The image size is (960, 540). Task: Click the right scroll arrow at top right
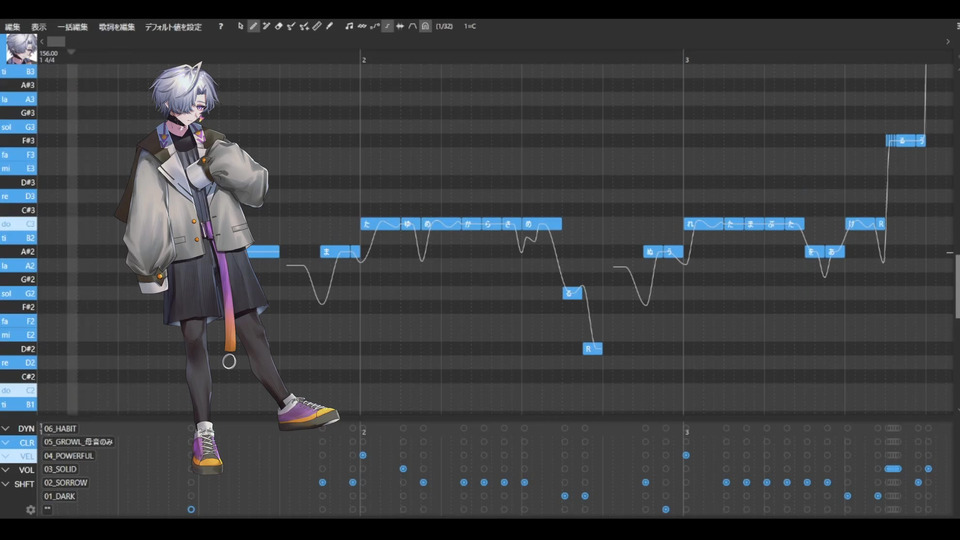click(x=948, y=42)
